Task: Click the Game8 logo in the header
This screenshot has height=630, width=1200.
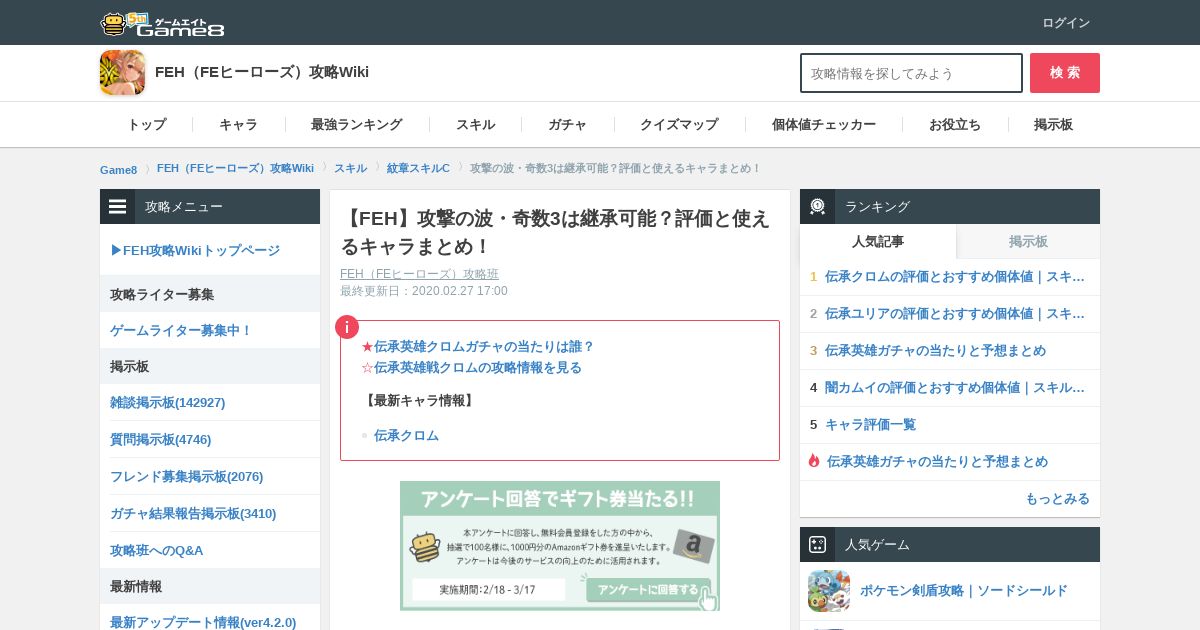Action: 162,24
